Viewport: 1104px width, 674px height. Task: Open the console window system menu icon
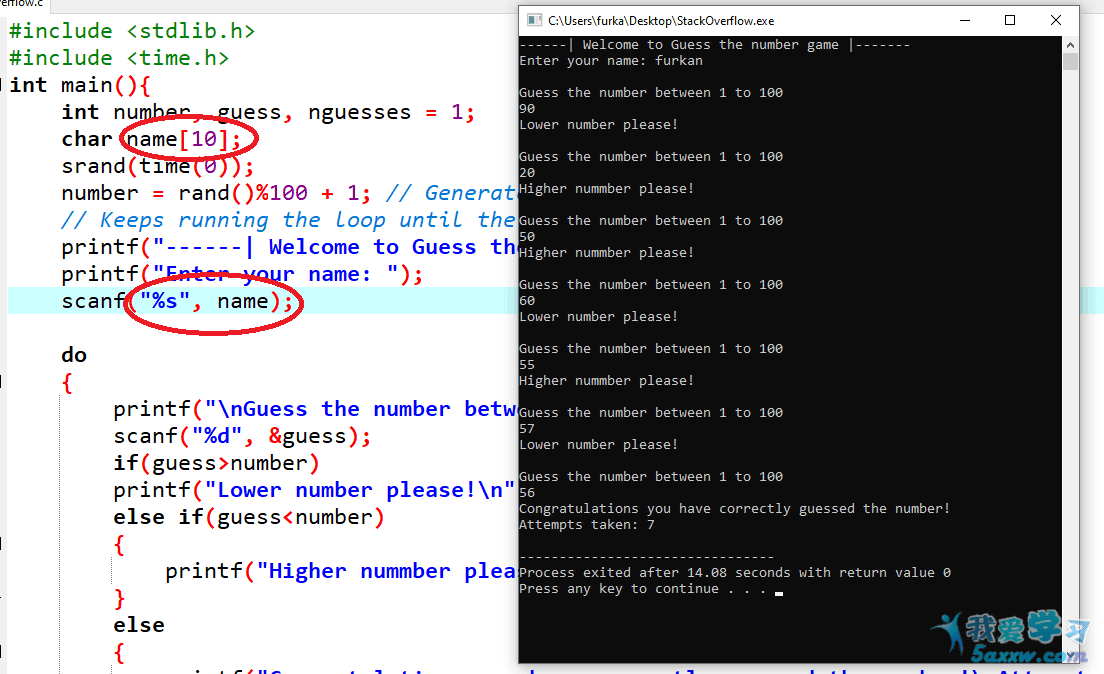pos(535,20)
